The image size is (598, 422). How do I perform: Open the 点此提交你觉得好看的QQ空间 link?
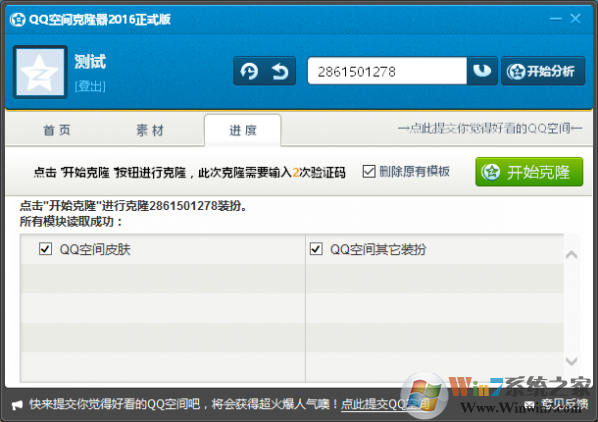[x=490, y=128]
